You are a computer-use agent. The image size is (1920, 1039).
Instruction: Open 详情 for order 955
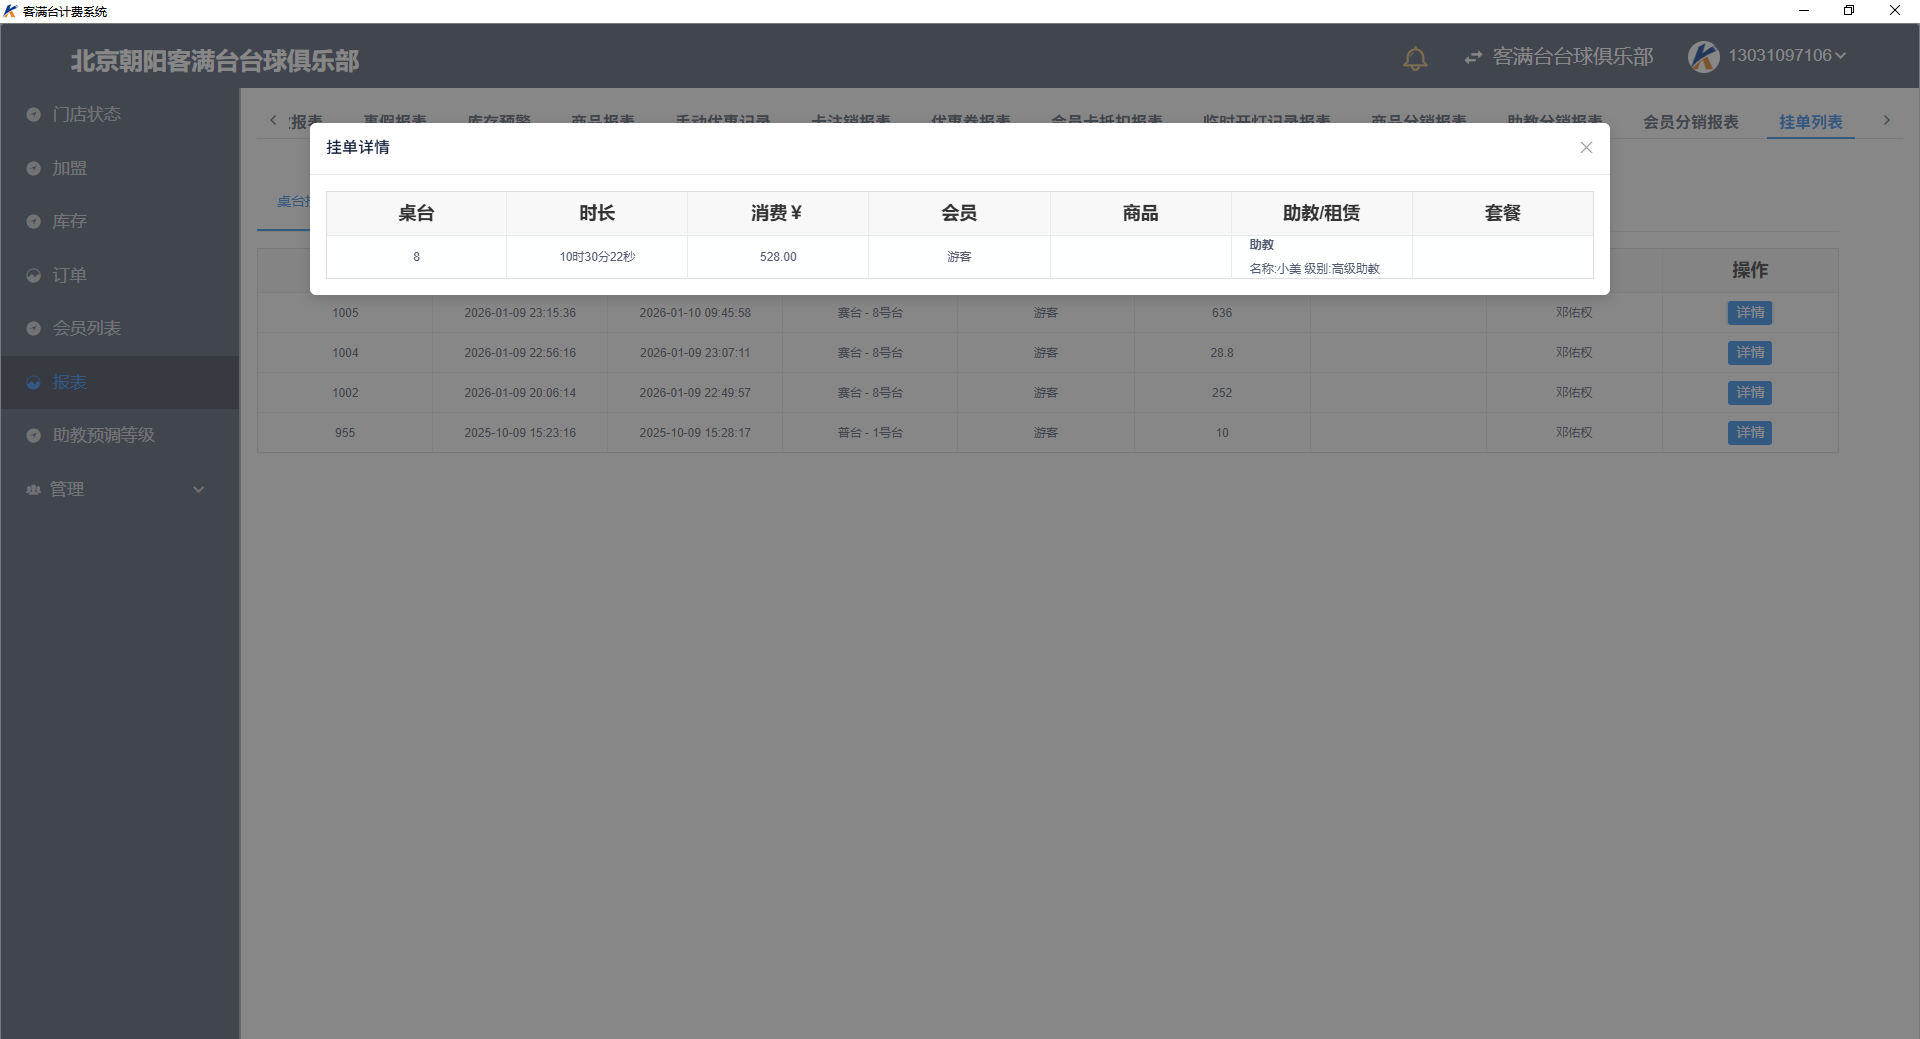(1750, 433)
